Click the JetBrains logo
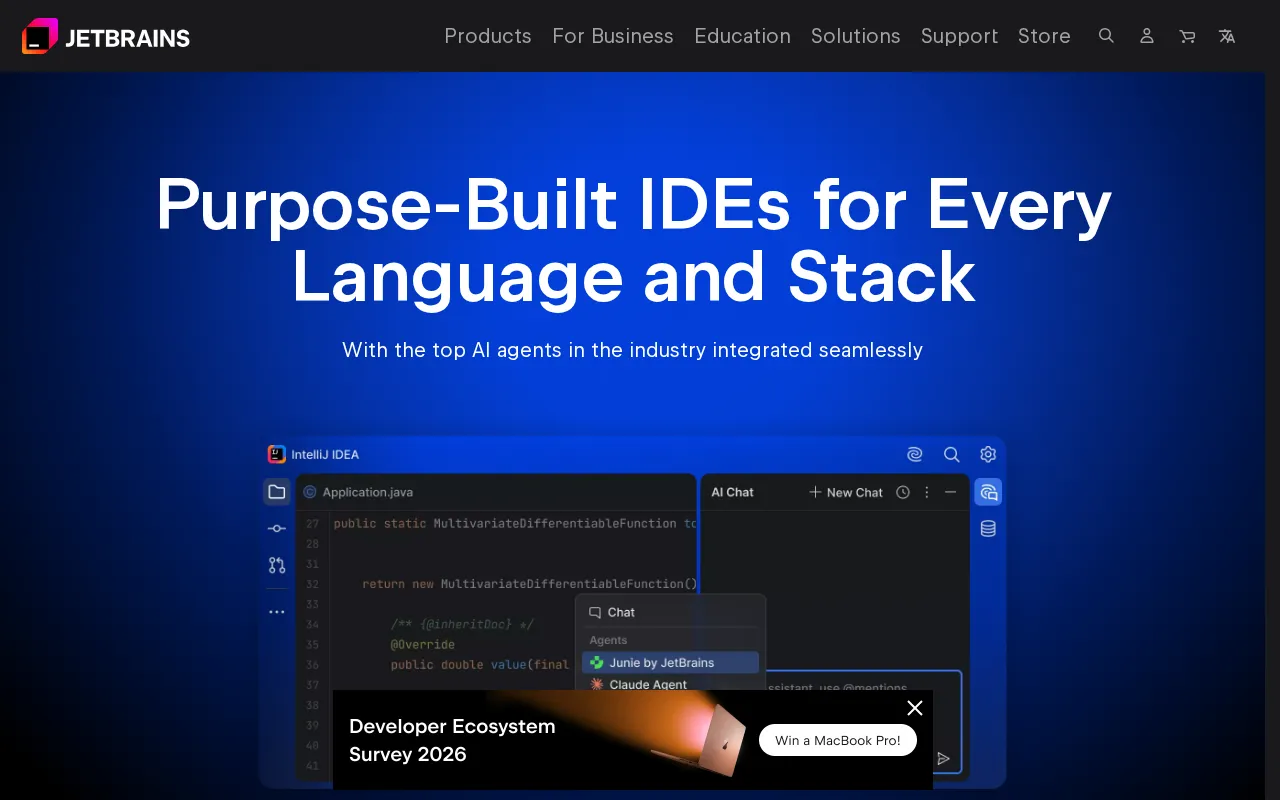 pyautogui.click(x=106, y=36)
